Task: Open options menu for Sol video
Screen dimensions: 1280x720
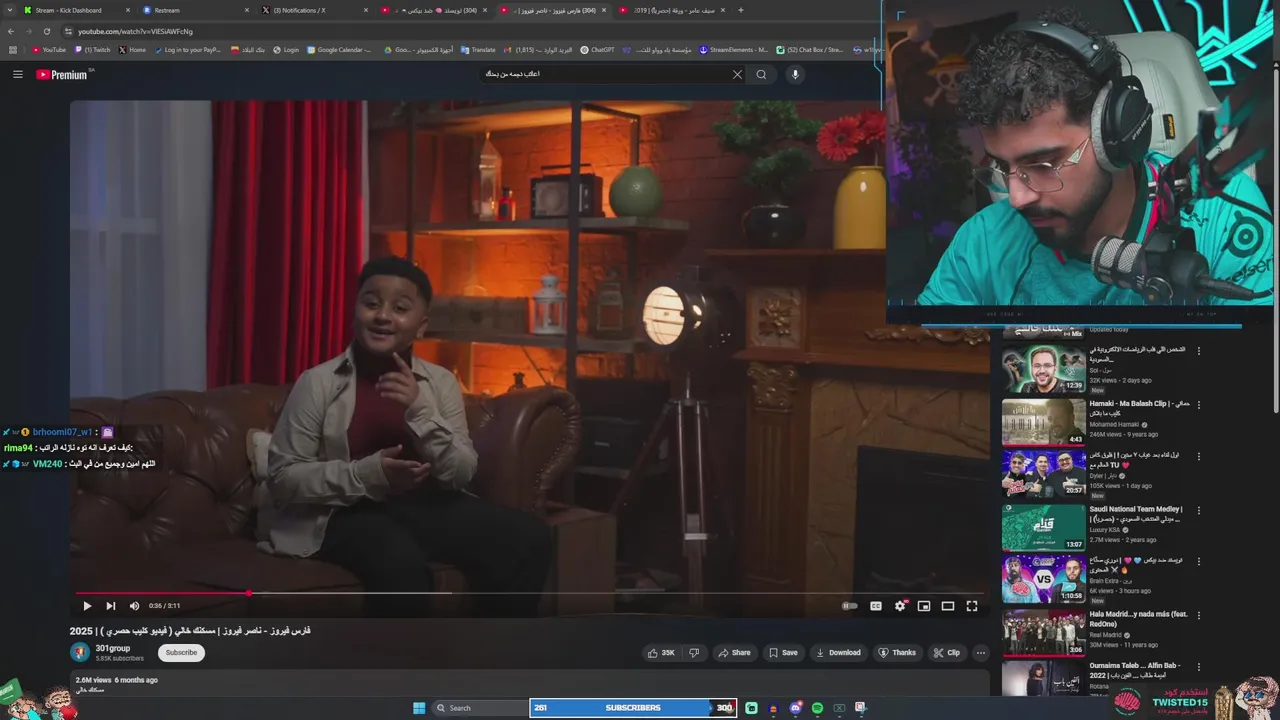Action: click(x=1198, y=351)
